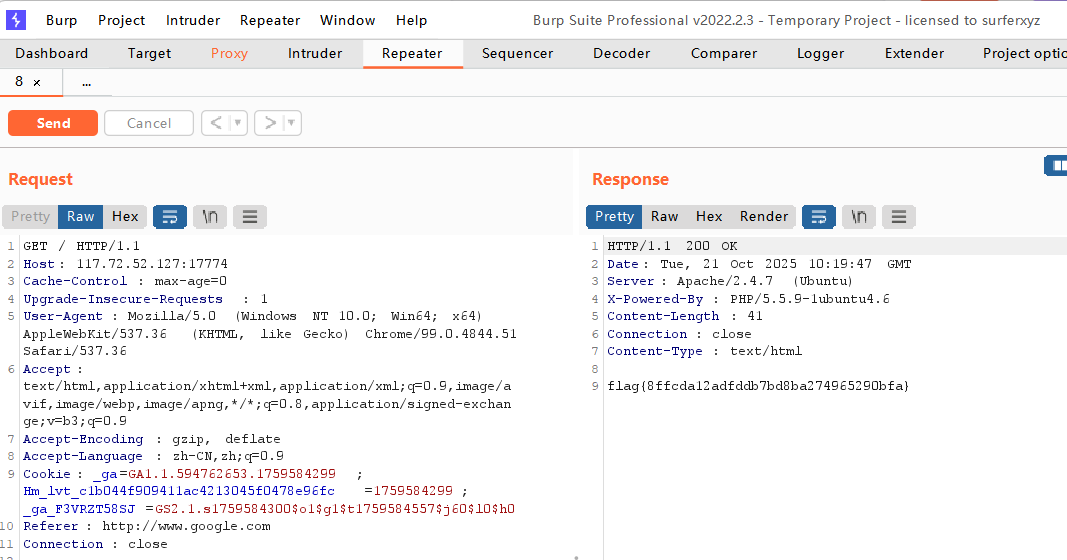Open the Project menu
The width and height of the screenshot is (1067, 560).
[121, 20]
